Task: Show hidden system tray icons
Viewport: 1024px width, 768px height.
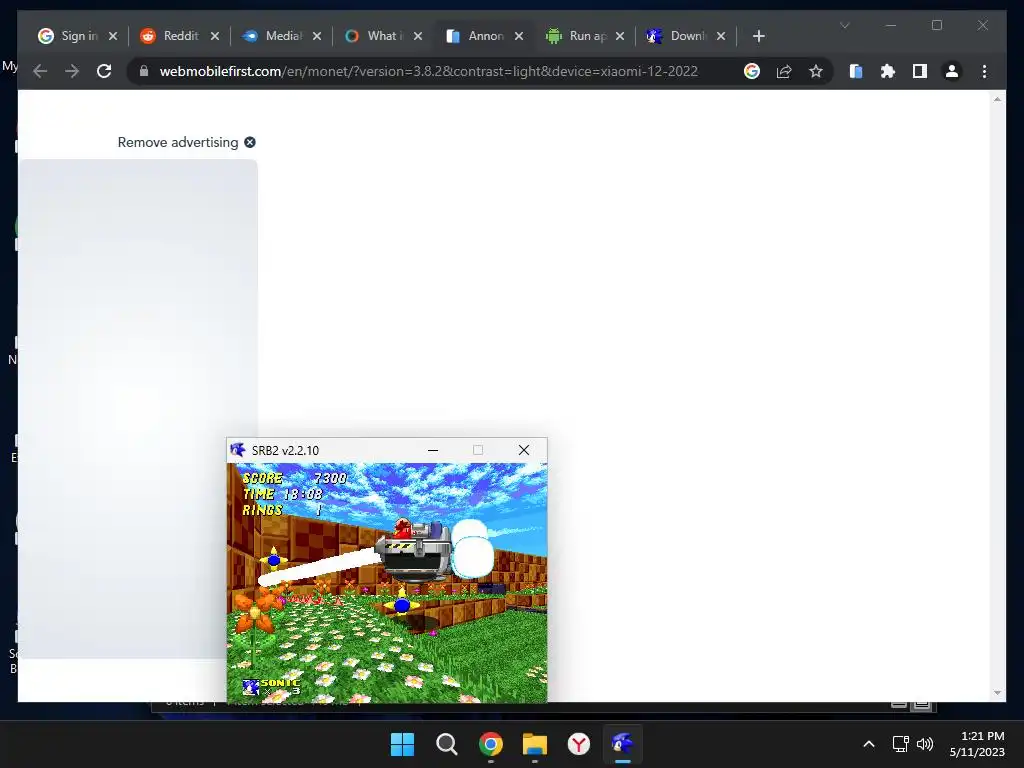Action: [869, 744]
